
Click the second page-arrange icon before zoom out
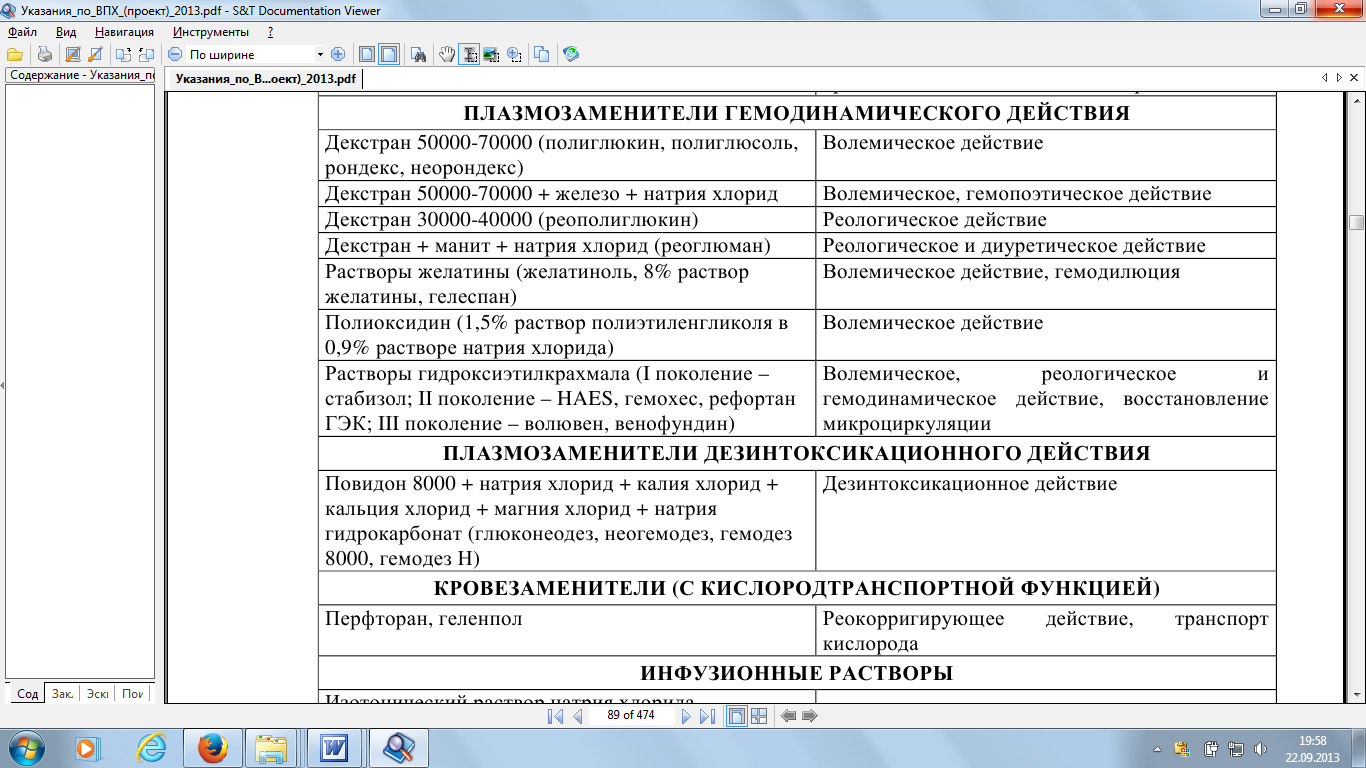[146, 54]
